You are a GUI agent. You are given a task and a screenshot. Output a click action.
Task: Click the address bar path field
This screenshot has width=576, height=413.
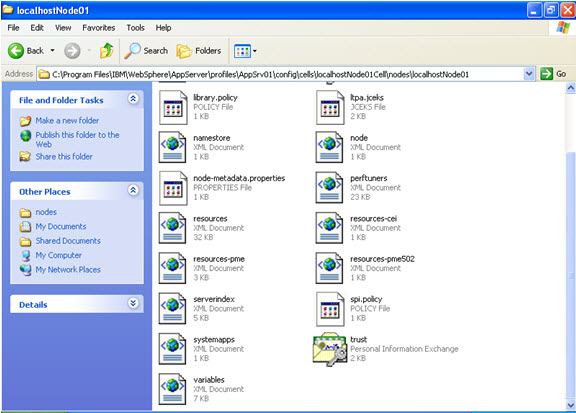(281, 74)
